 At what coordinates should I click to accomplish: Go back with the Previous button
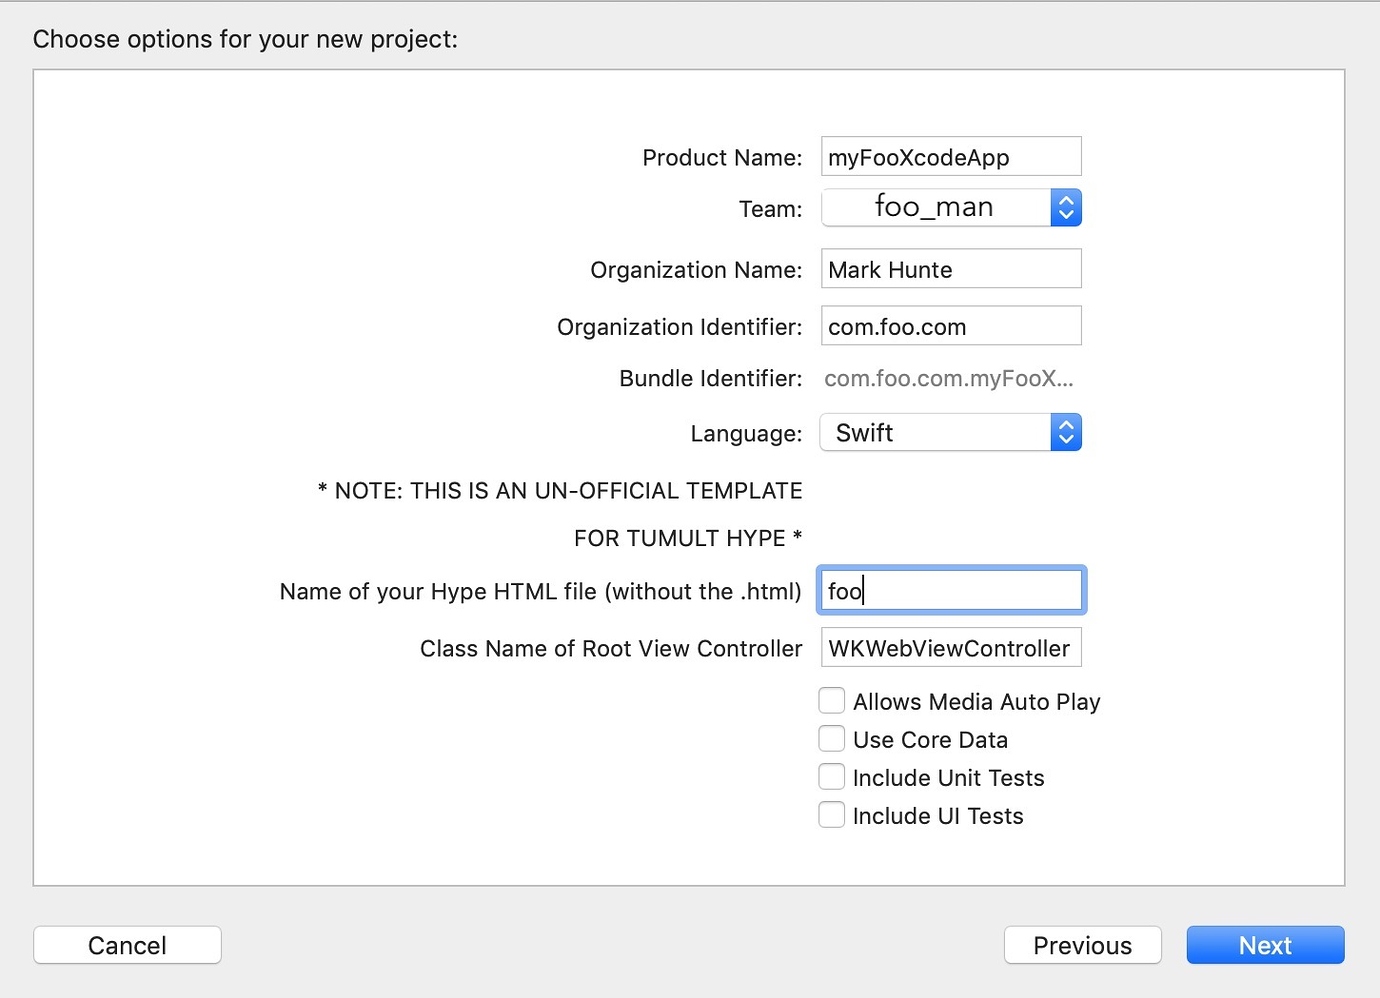(1082, 945)
